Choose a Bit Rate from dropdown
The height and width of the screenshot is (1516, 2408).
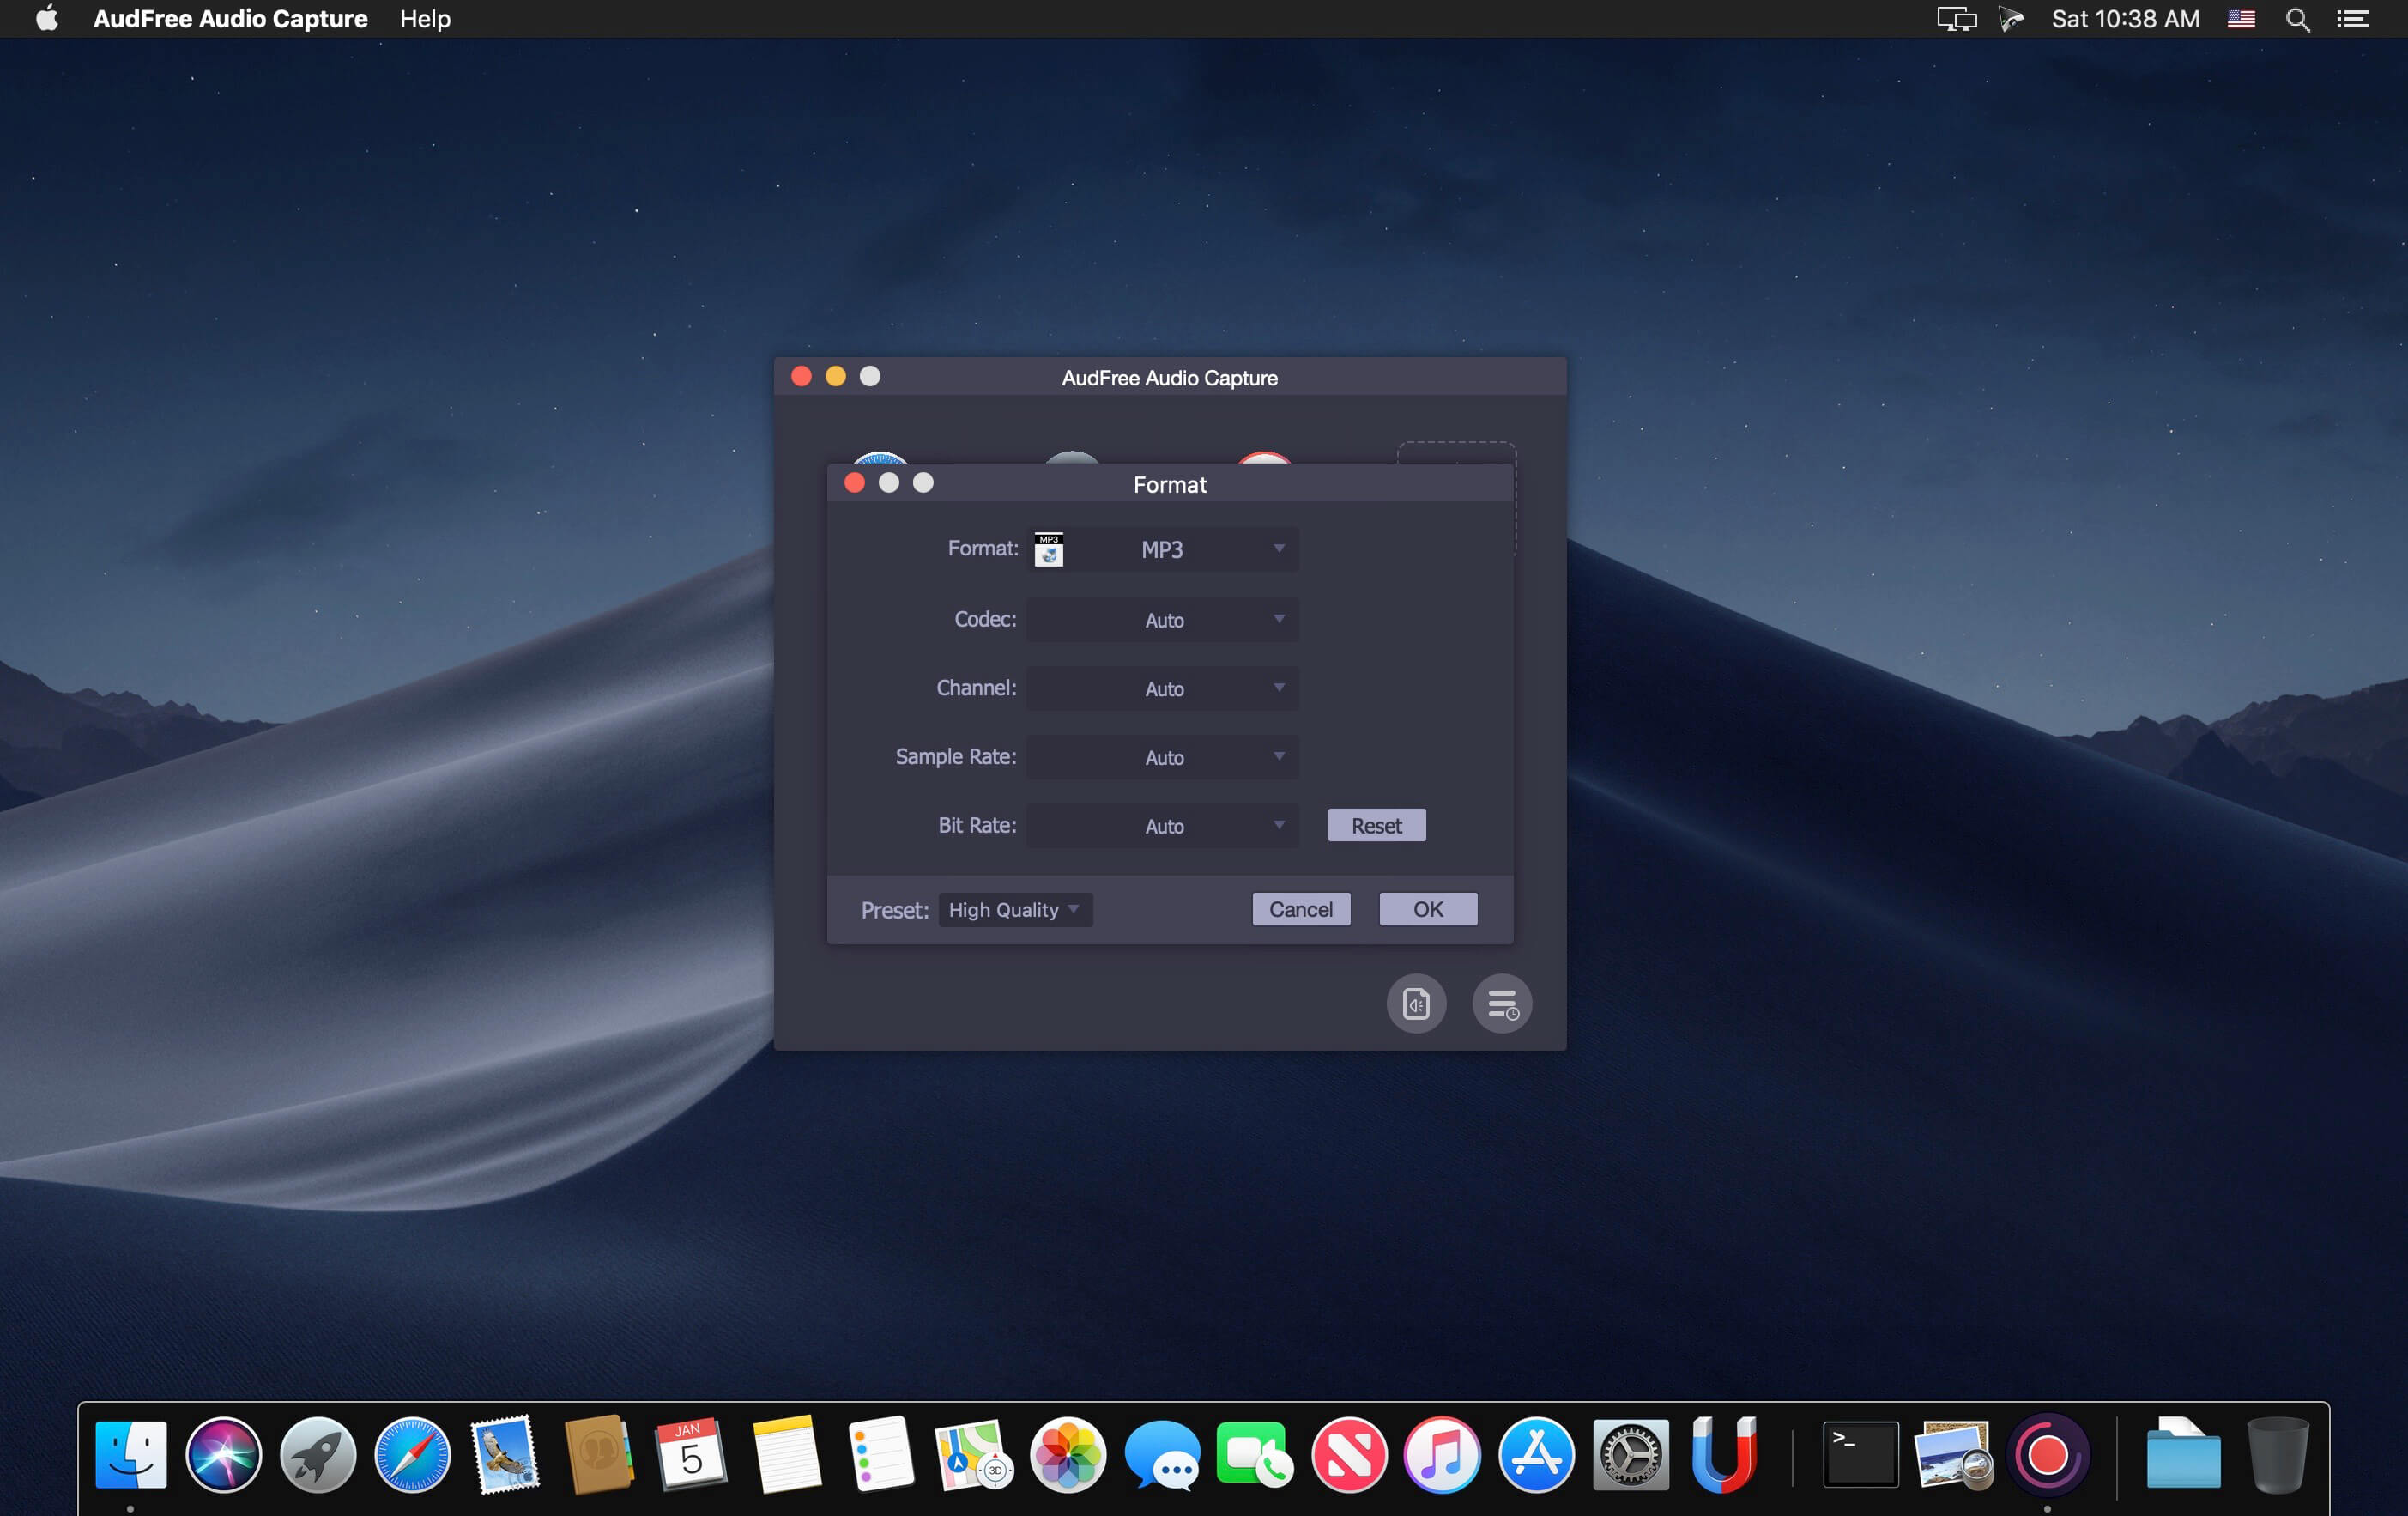coord(1163,826)
